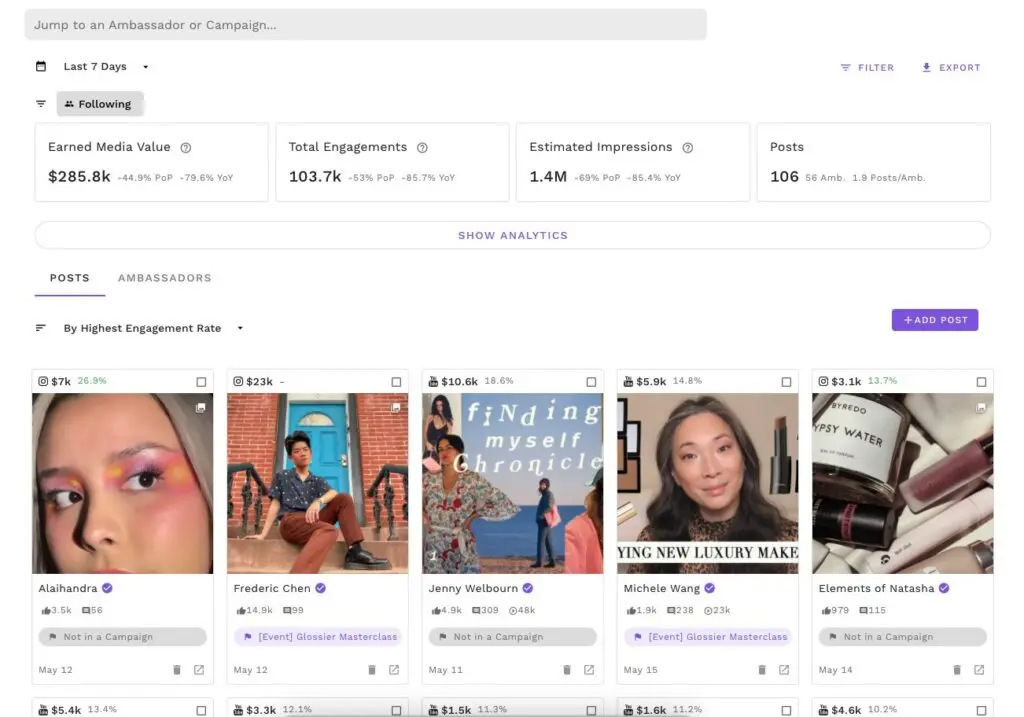Delete Elements of Natasha post via trash icon
The image size is (1024, 717).
957,670
